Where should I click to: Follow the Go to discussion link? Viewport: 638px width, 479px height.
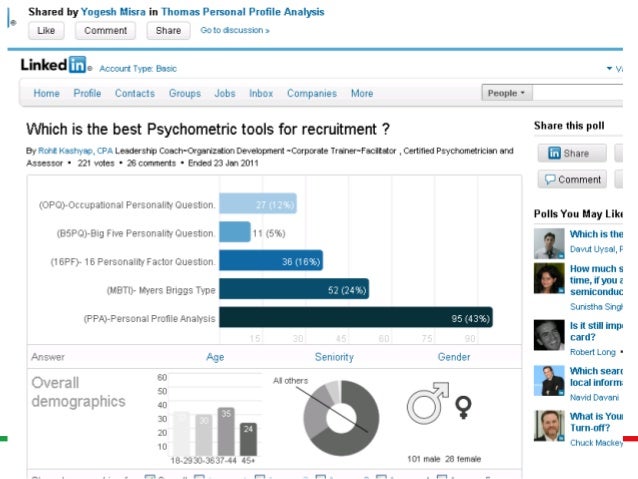(235, 30)
